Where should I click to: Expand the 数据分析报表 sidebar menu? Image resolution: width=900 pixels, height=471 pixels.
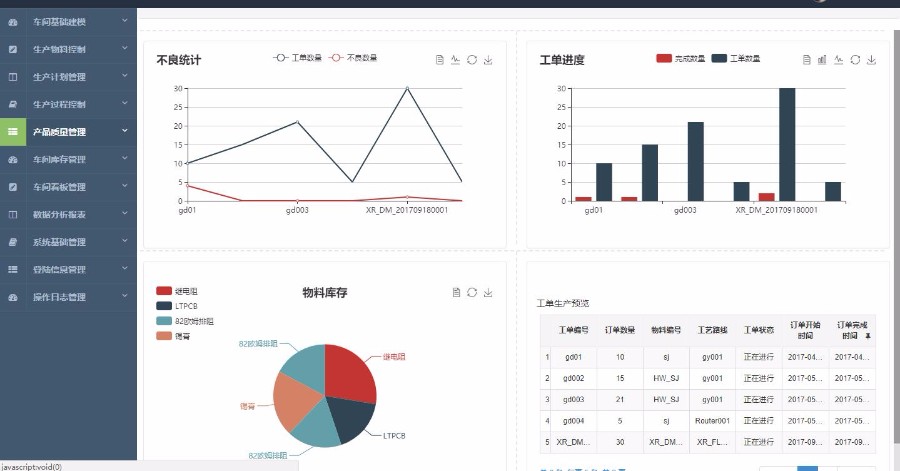click(x=68, y=215)
